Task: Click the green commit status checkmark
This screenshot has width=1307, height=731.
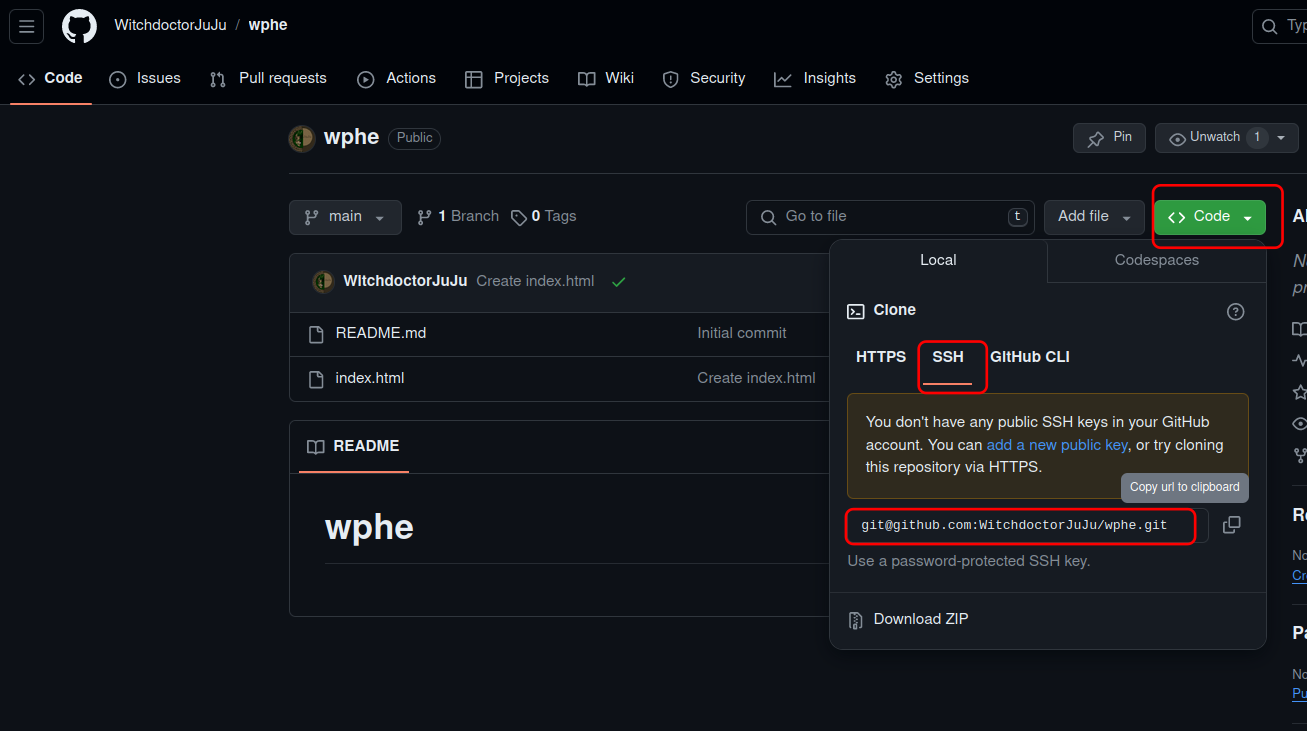Action: click(618, 282)
